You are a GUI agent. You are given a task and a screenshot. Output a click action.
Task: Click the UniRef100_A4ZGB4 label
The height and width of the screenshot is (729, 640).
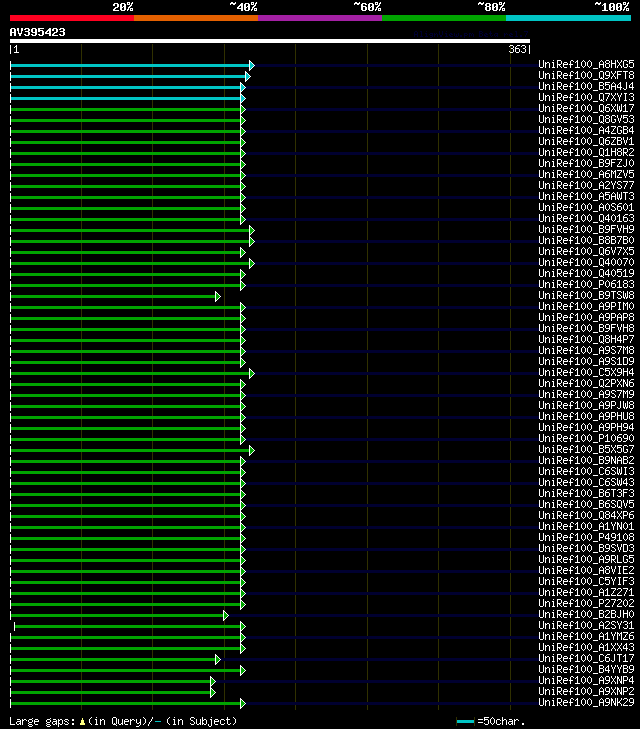coord(586,130)
